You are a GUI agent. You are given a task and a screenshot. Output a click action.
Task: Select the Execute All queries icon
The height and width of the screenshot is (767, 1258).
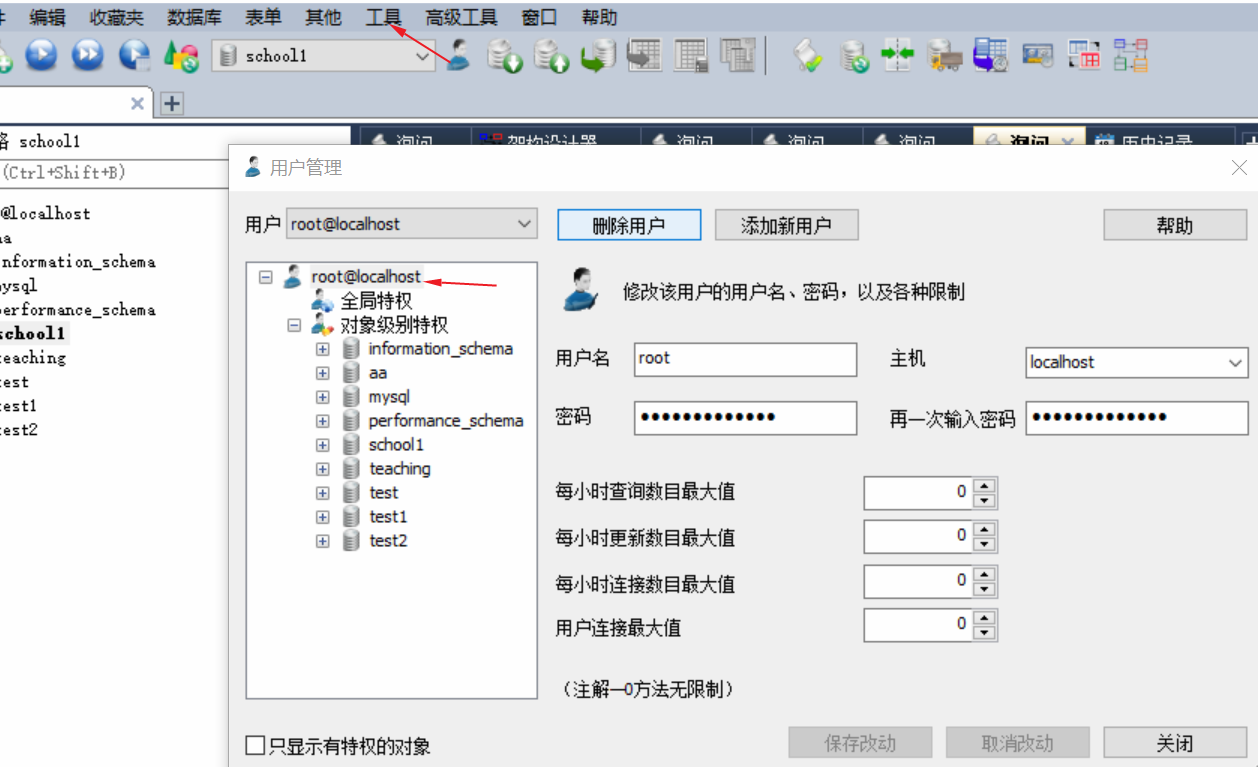86,56
